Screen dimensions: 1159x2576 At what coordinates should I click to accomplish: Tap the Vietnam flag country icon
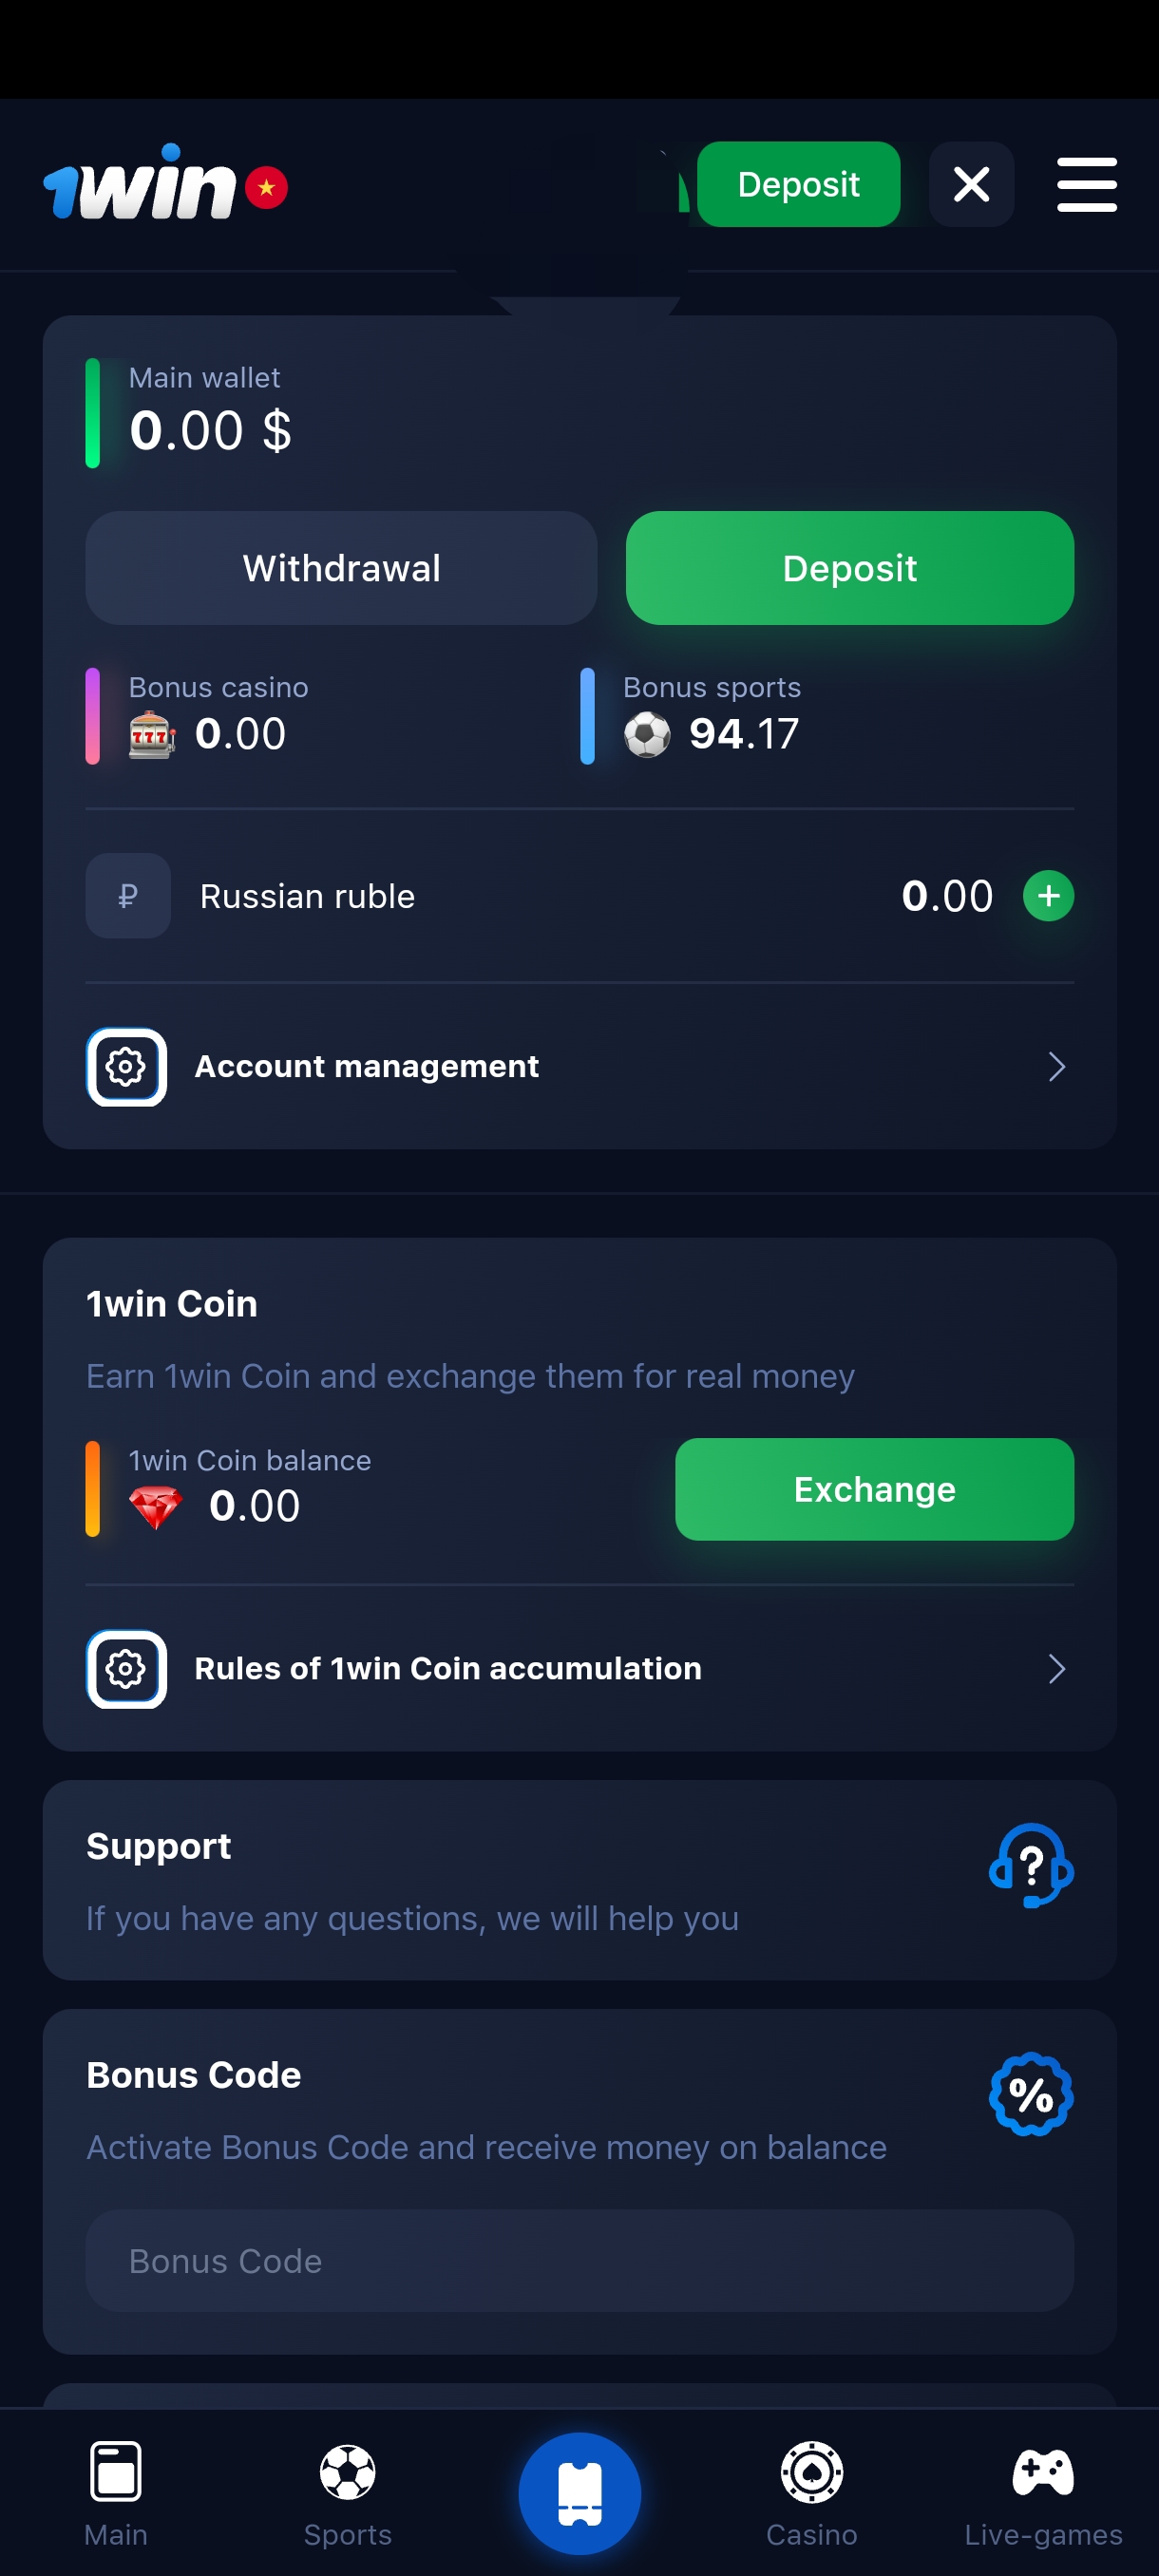coord(266,187)
